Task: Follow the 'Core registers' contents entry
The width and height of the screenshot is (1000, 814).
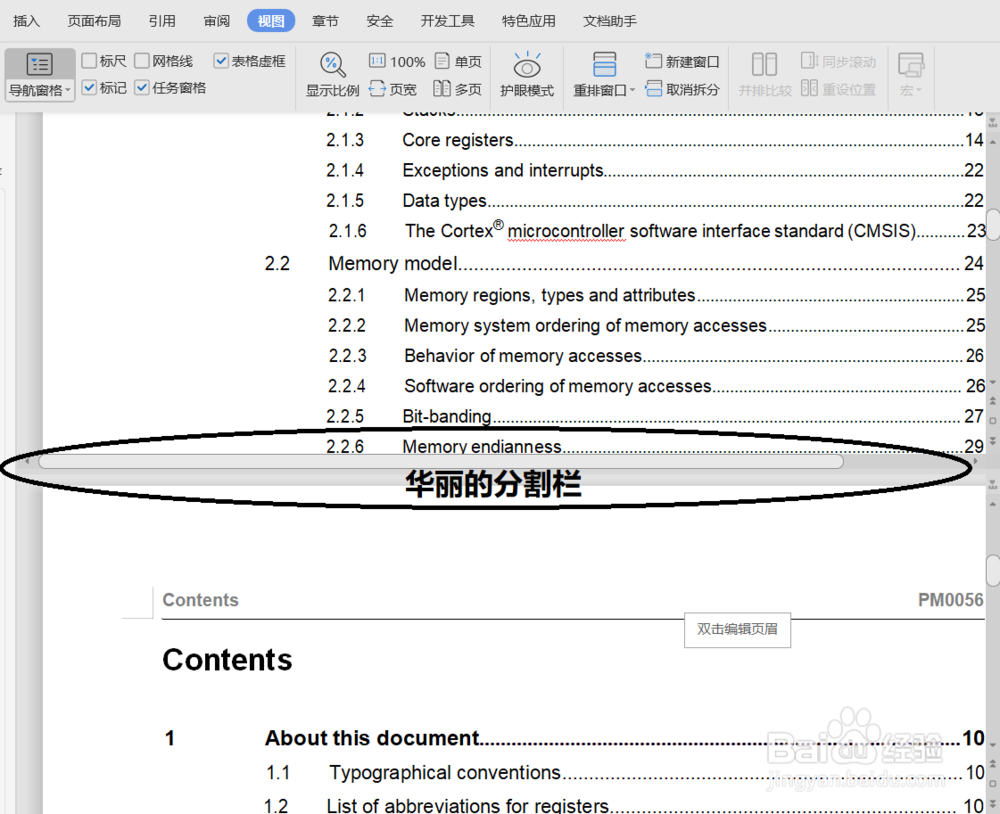Action: [655, 140]
